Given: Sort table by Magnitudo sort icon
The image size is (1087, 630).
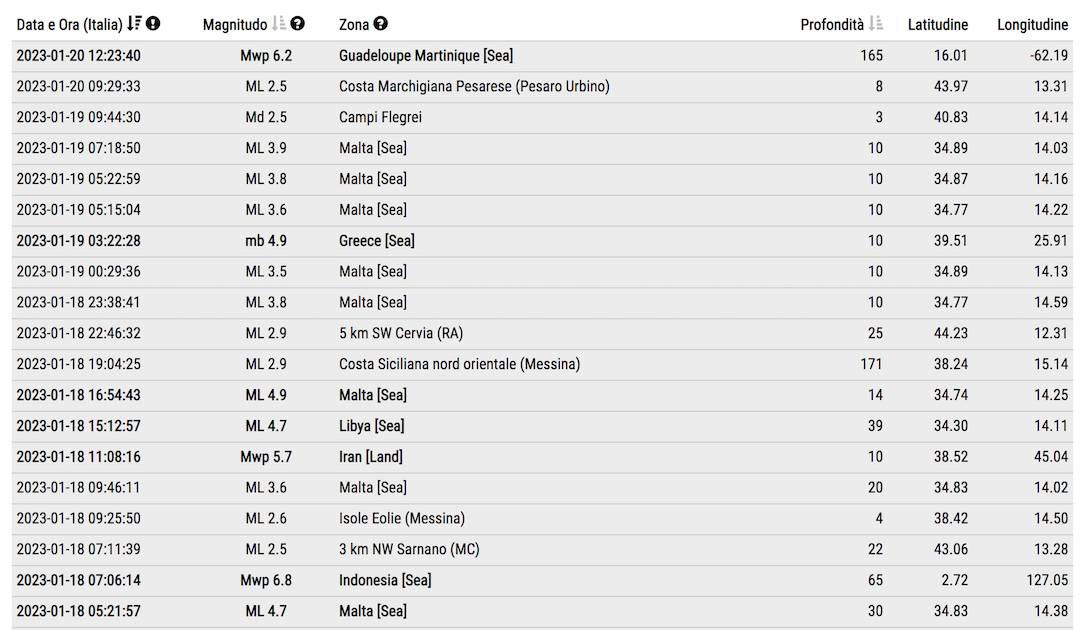Looking at the screenshot, I should pos(279,24).
